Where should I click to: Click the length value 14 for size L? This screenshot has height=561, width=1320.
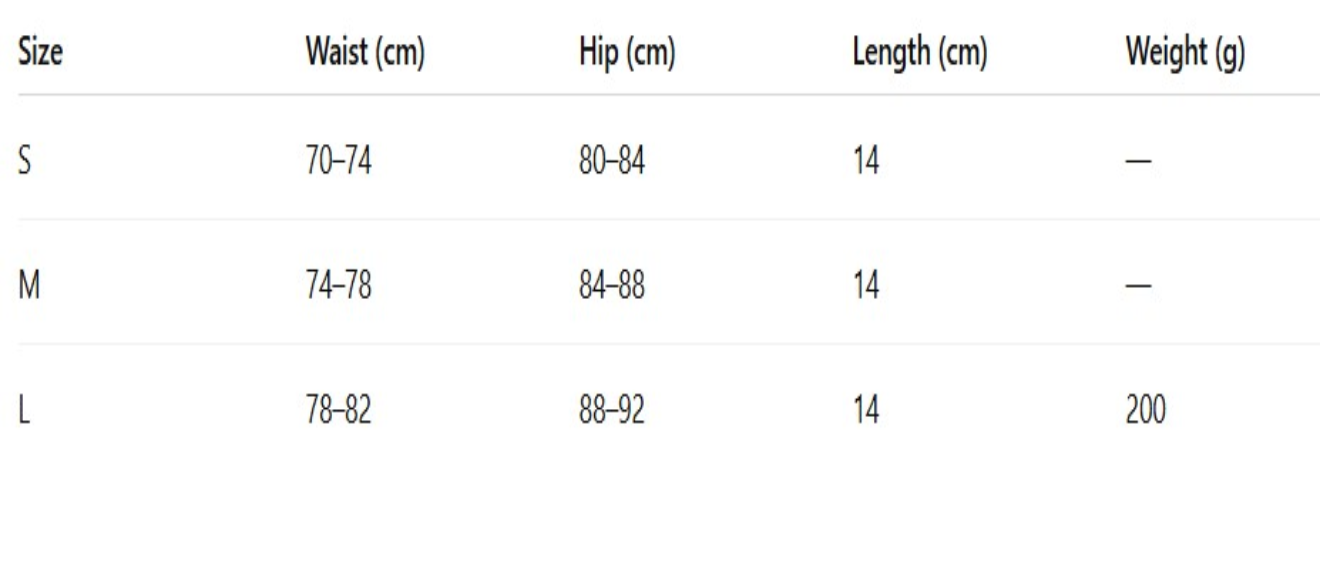point(865,411)
